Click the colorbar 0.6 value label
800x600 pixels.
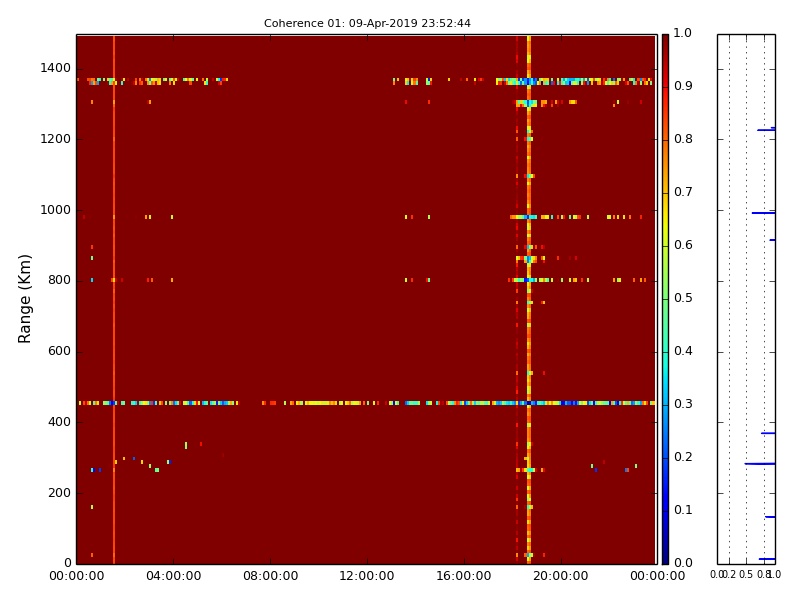tap(683, 245)
